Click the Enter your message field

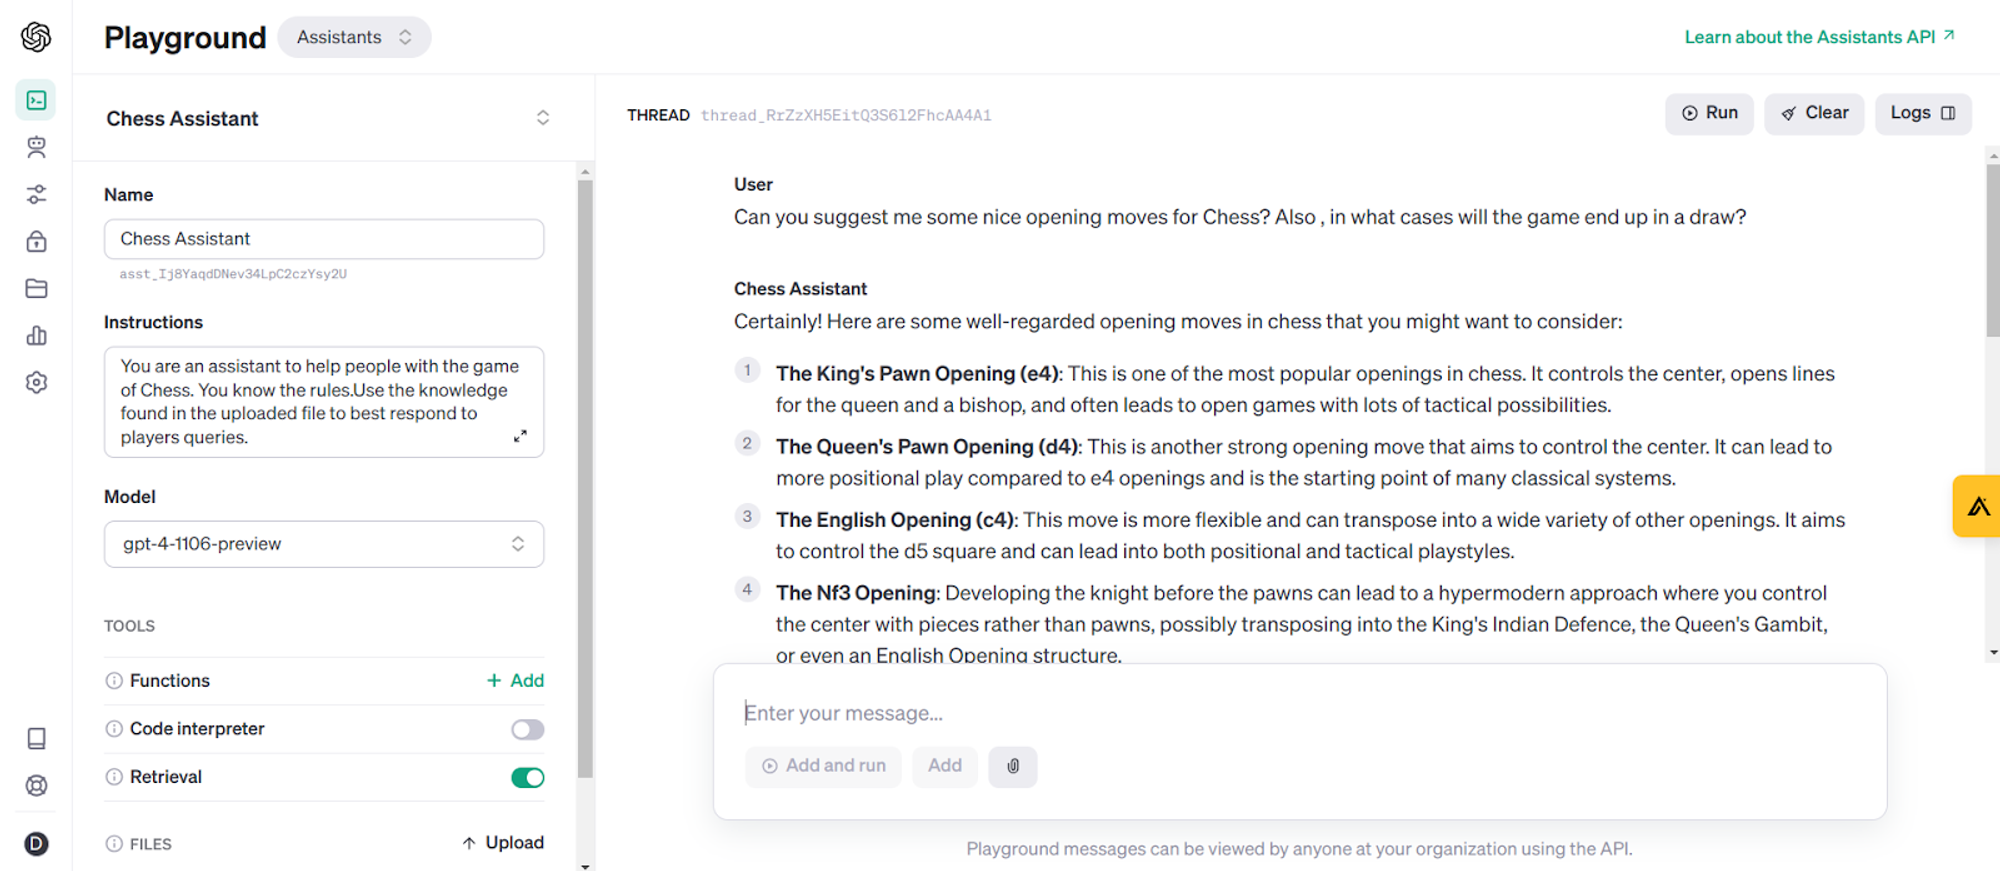[1298, 713]
